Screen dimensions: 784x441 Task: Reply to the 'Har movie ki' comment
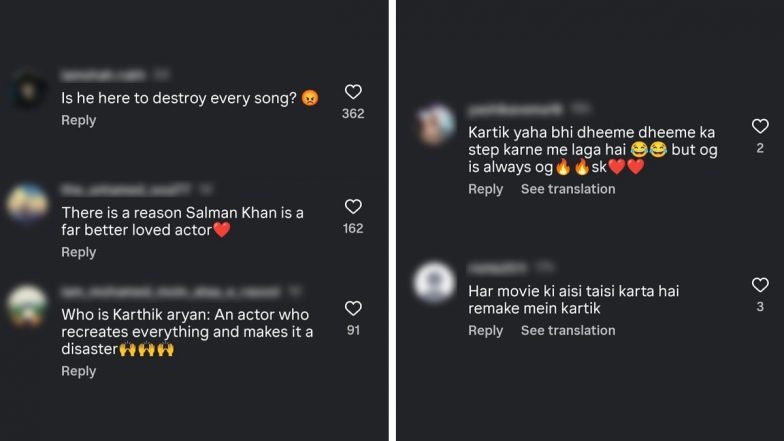pos(486,330)
